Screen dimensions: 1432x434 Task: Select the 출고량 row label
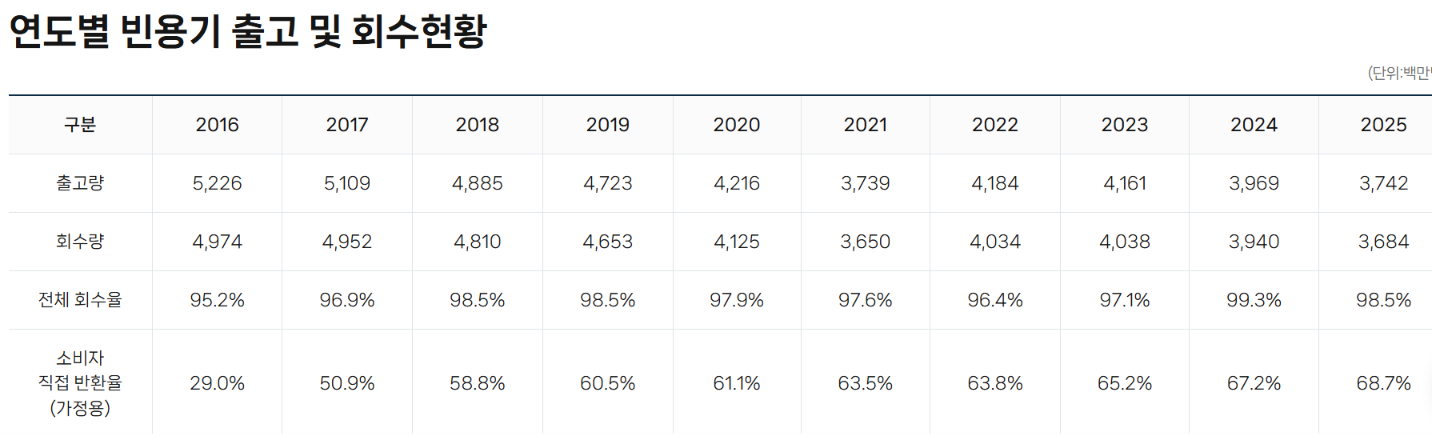[x=80, y=184]
